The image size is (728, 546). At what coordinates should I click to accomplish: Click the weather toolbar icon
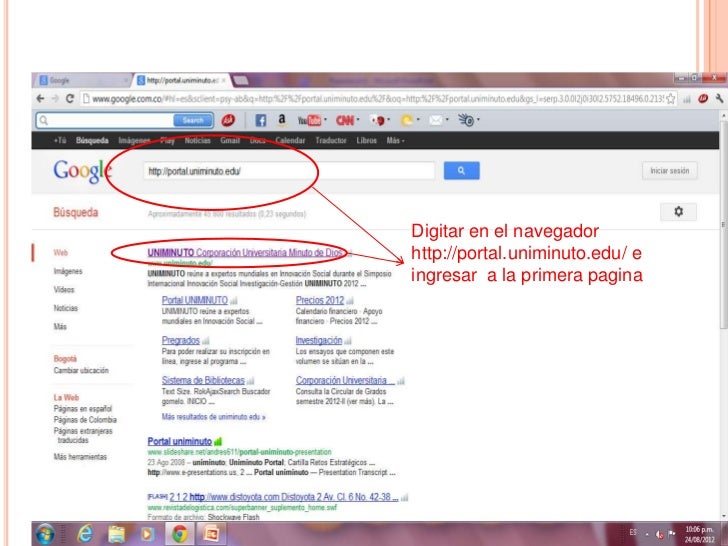click(407, 121)
